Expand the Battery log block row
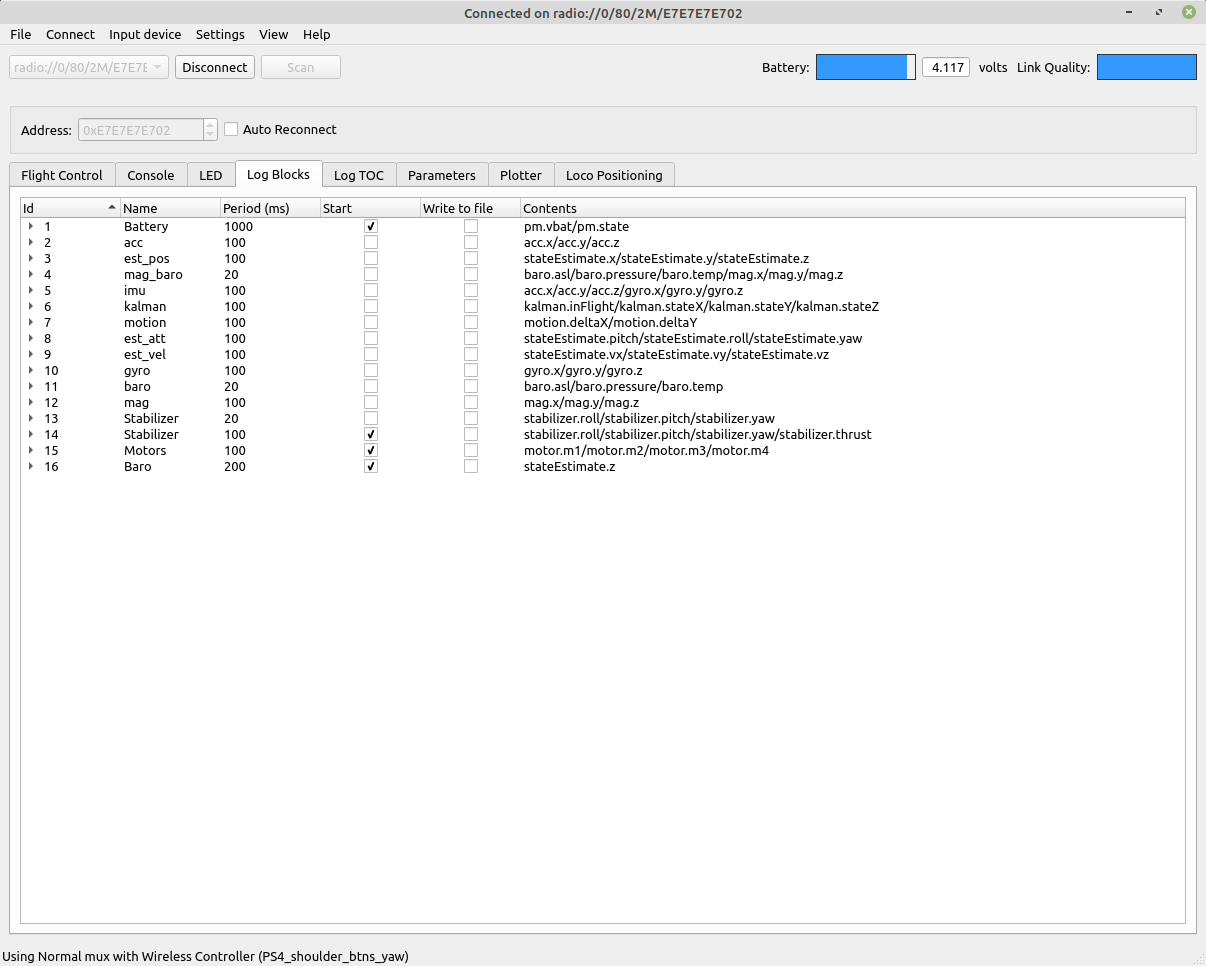The height and width of the screenshot is (966, 1206). (31, 227)
